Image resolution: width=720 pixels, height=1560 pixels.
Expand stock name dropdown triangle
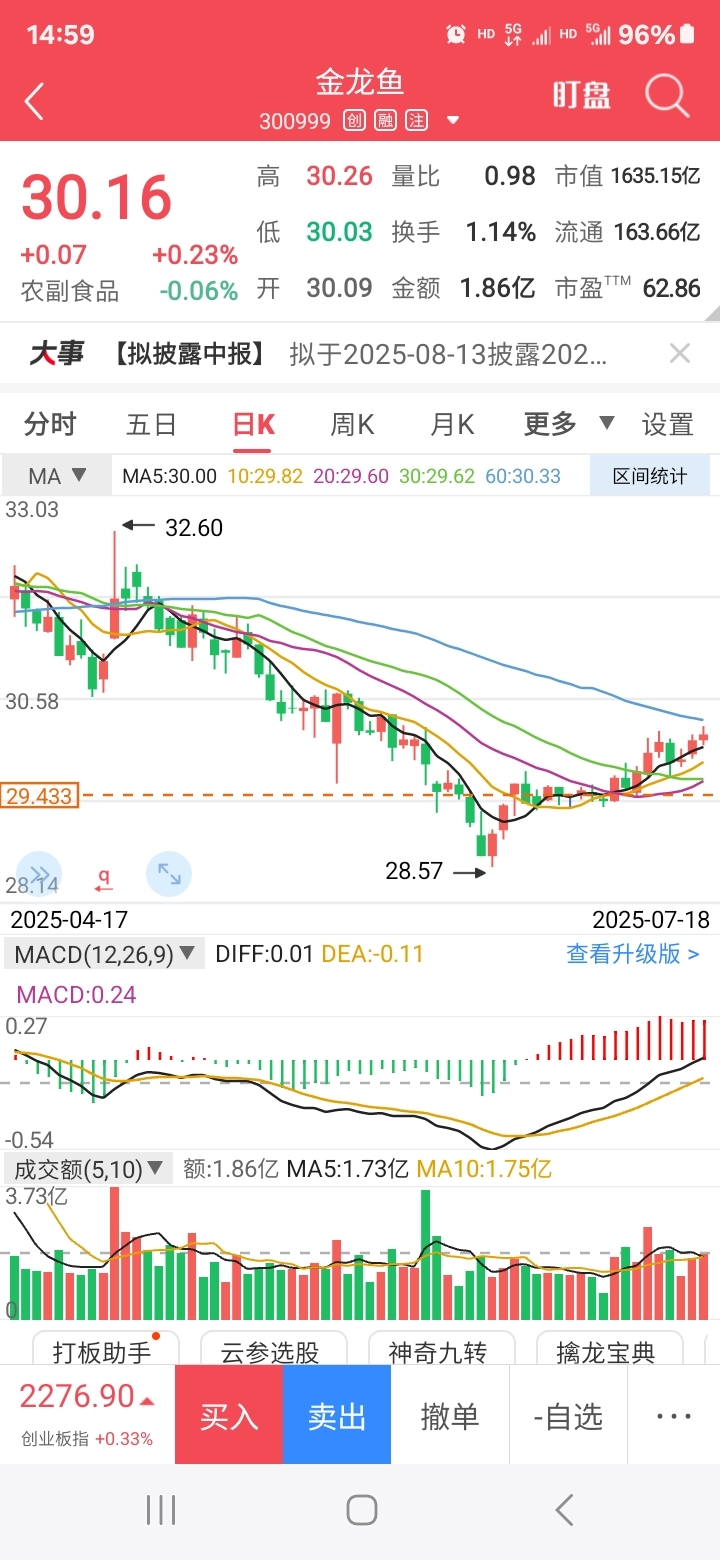pyautogui.click(x=453, y=121)
